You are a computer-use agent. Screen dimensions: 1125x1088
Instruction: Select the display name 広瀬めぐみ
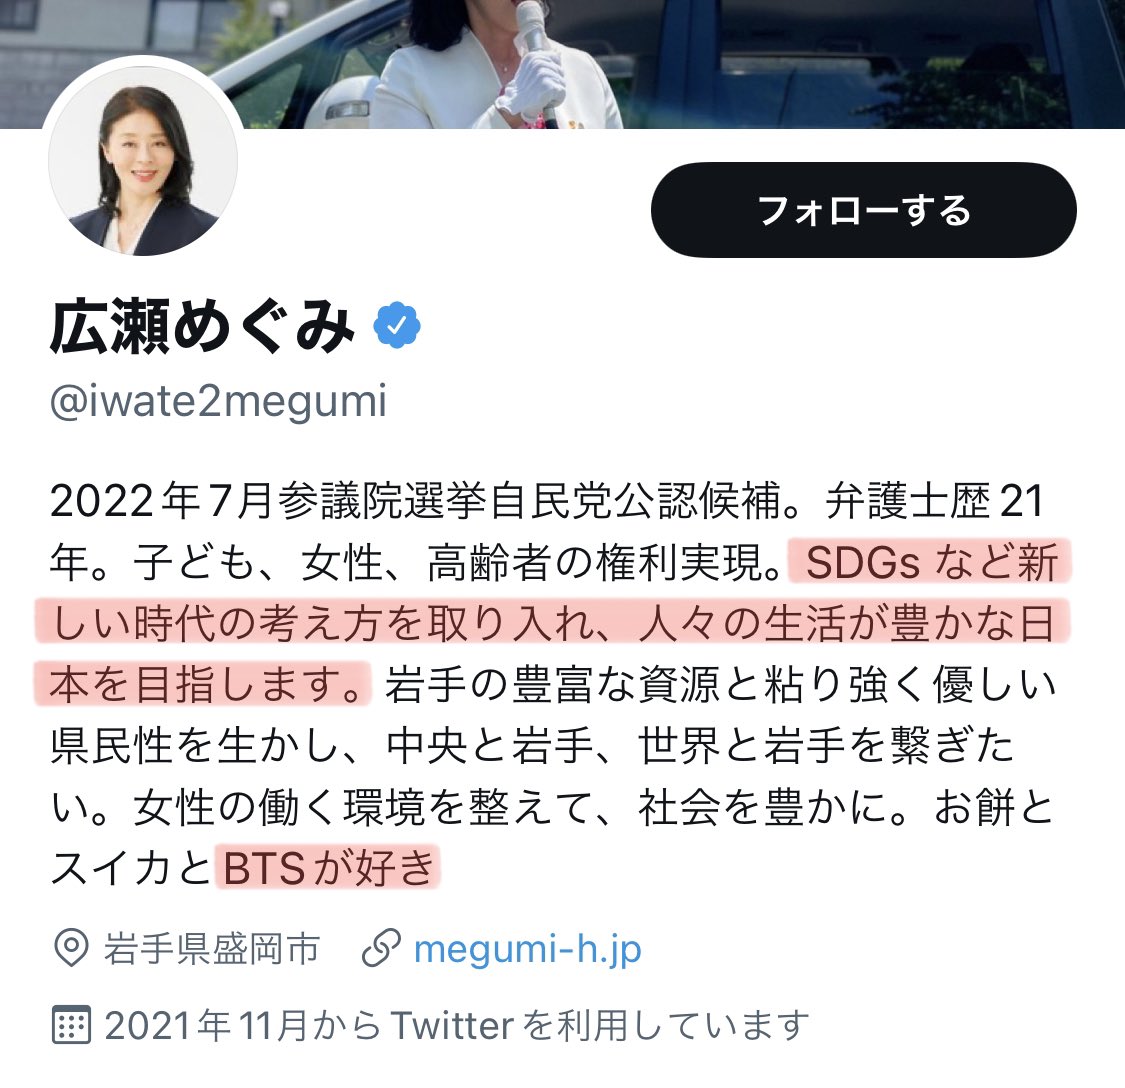(202, 327)
